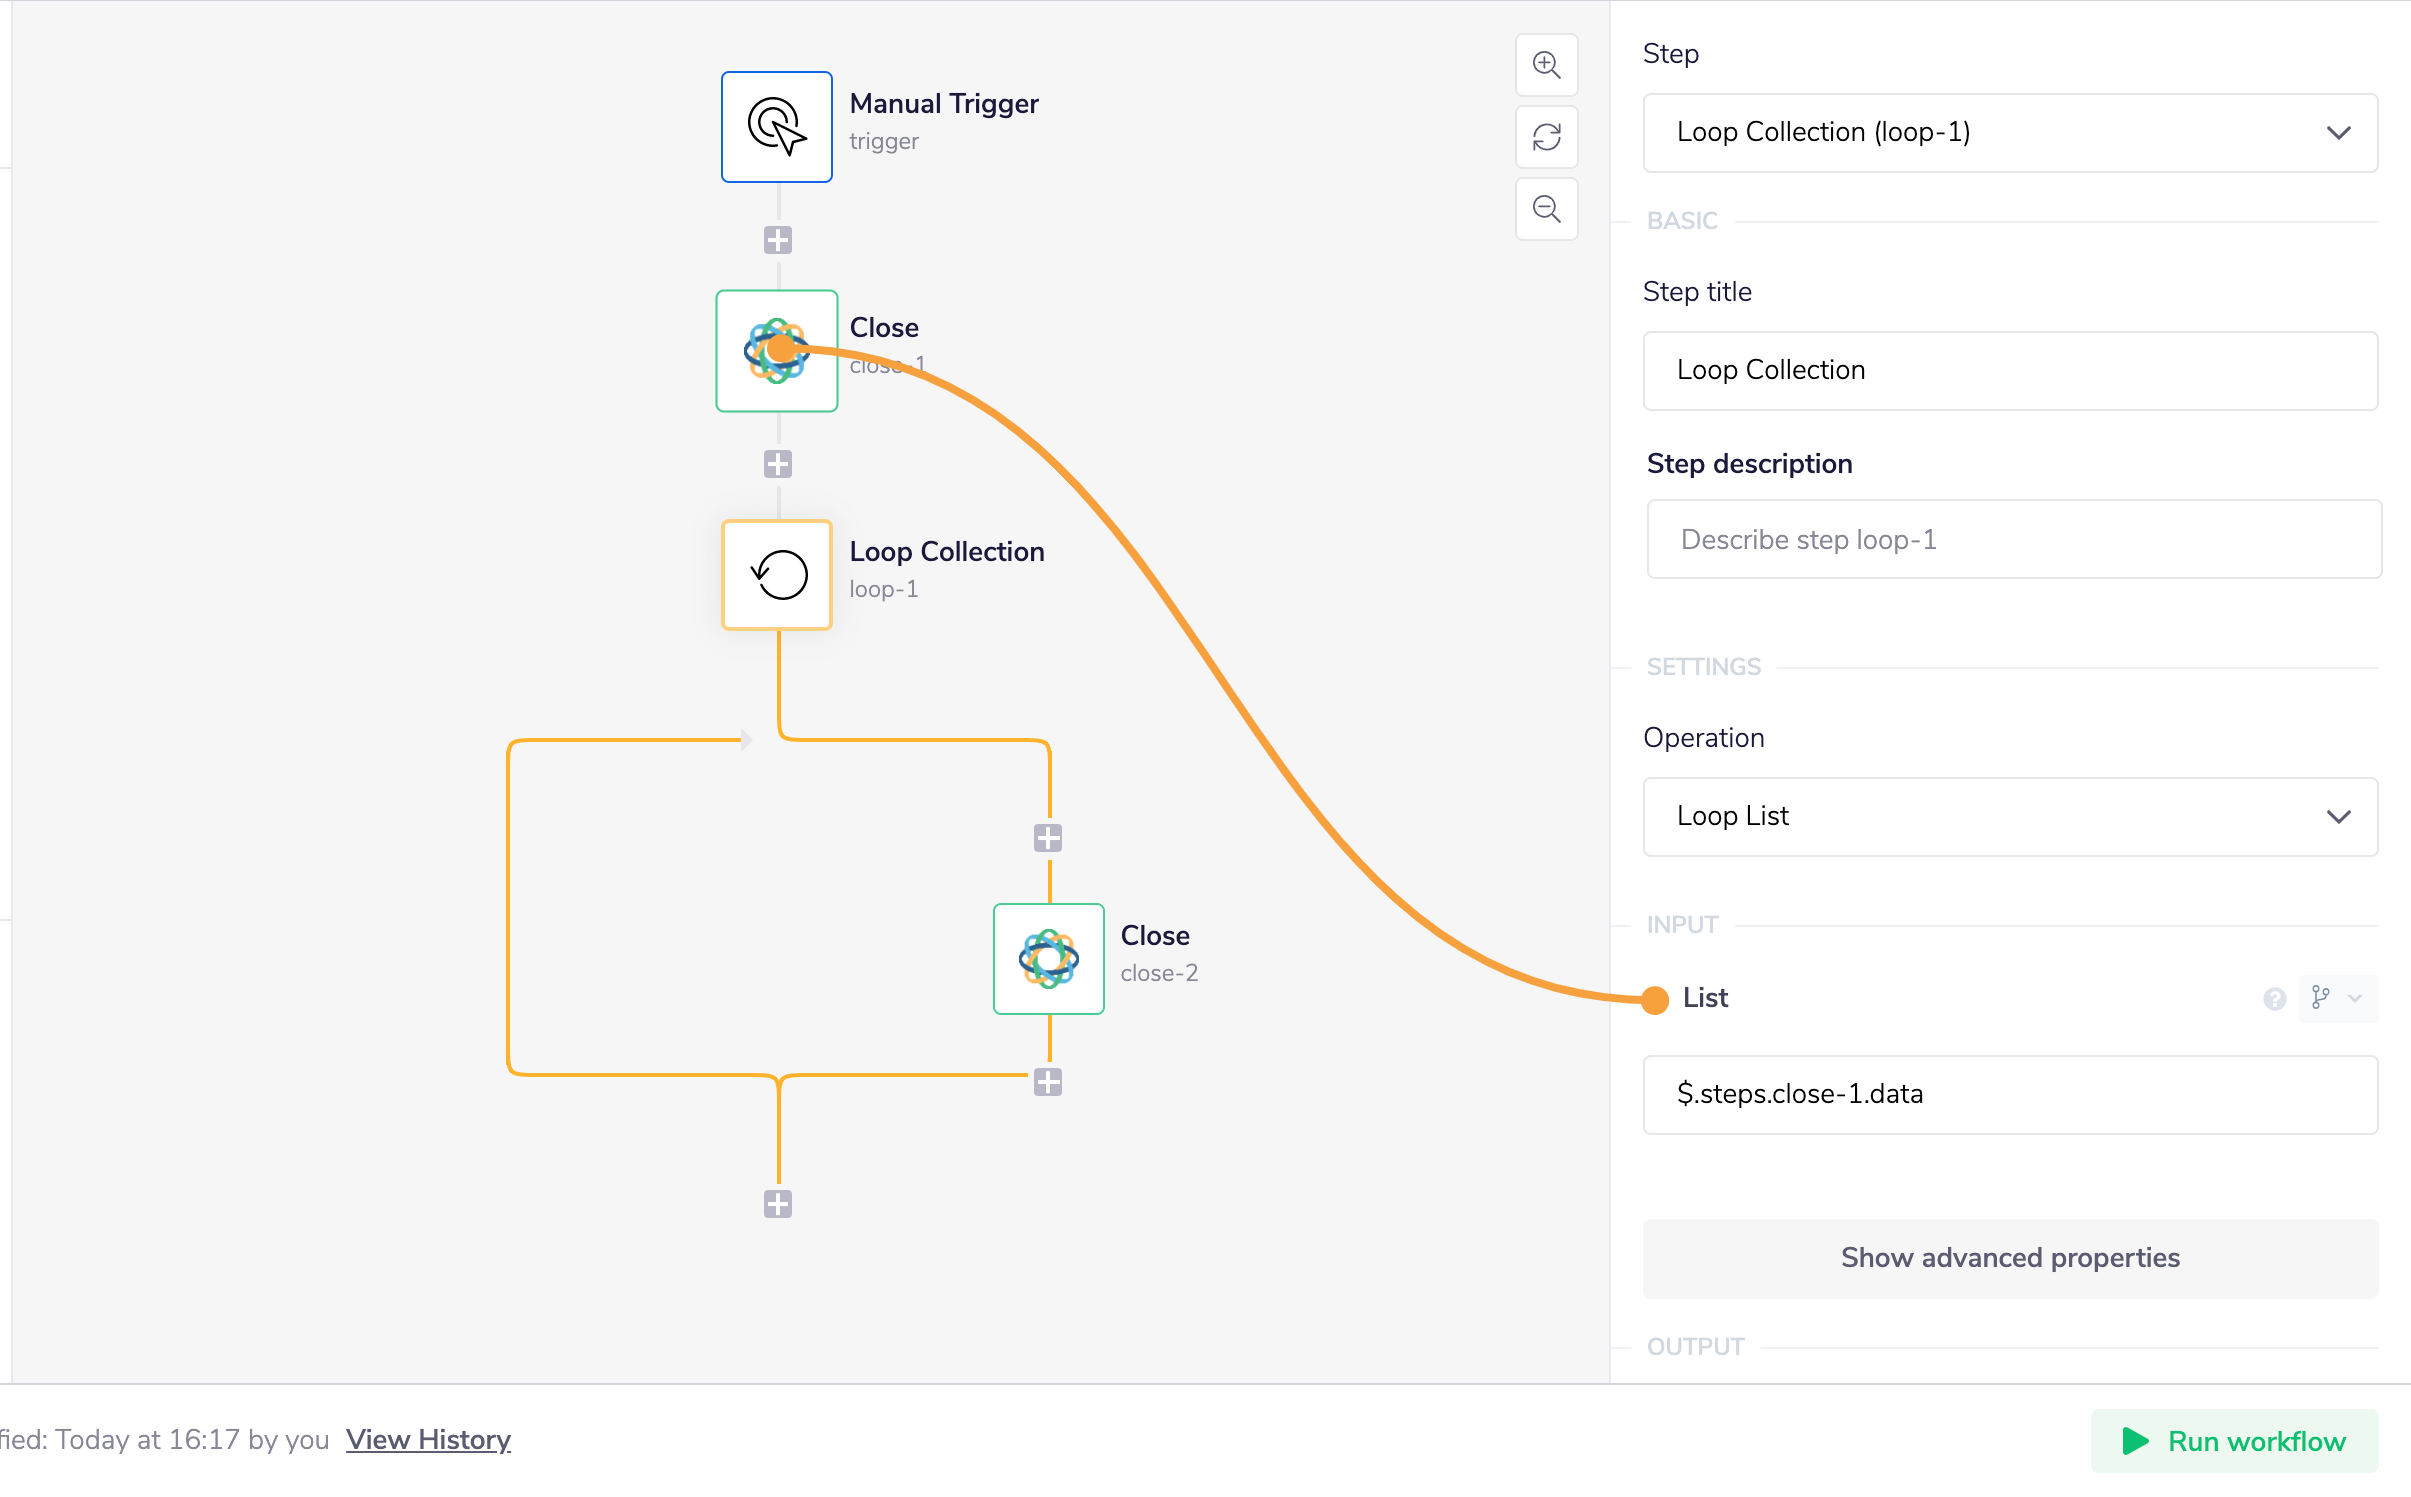
Task: Click the List field help question icon
Action: (x=2274, y=999)
